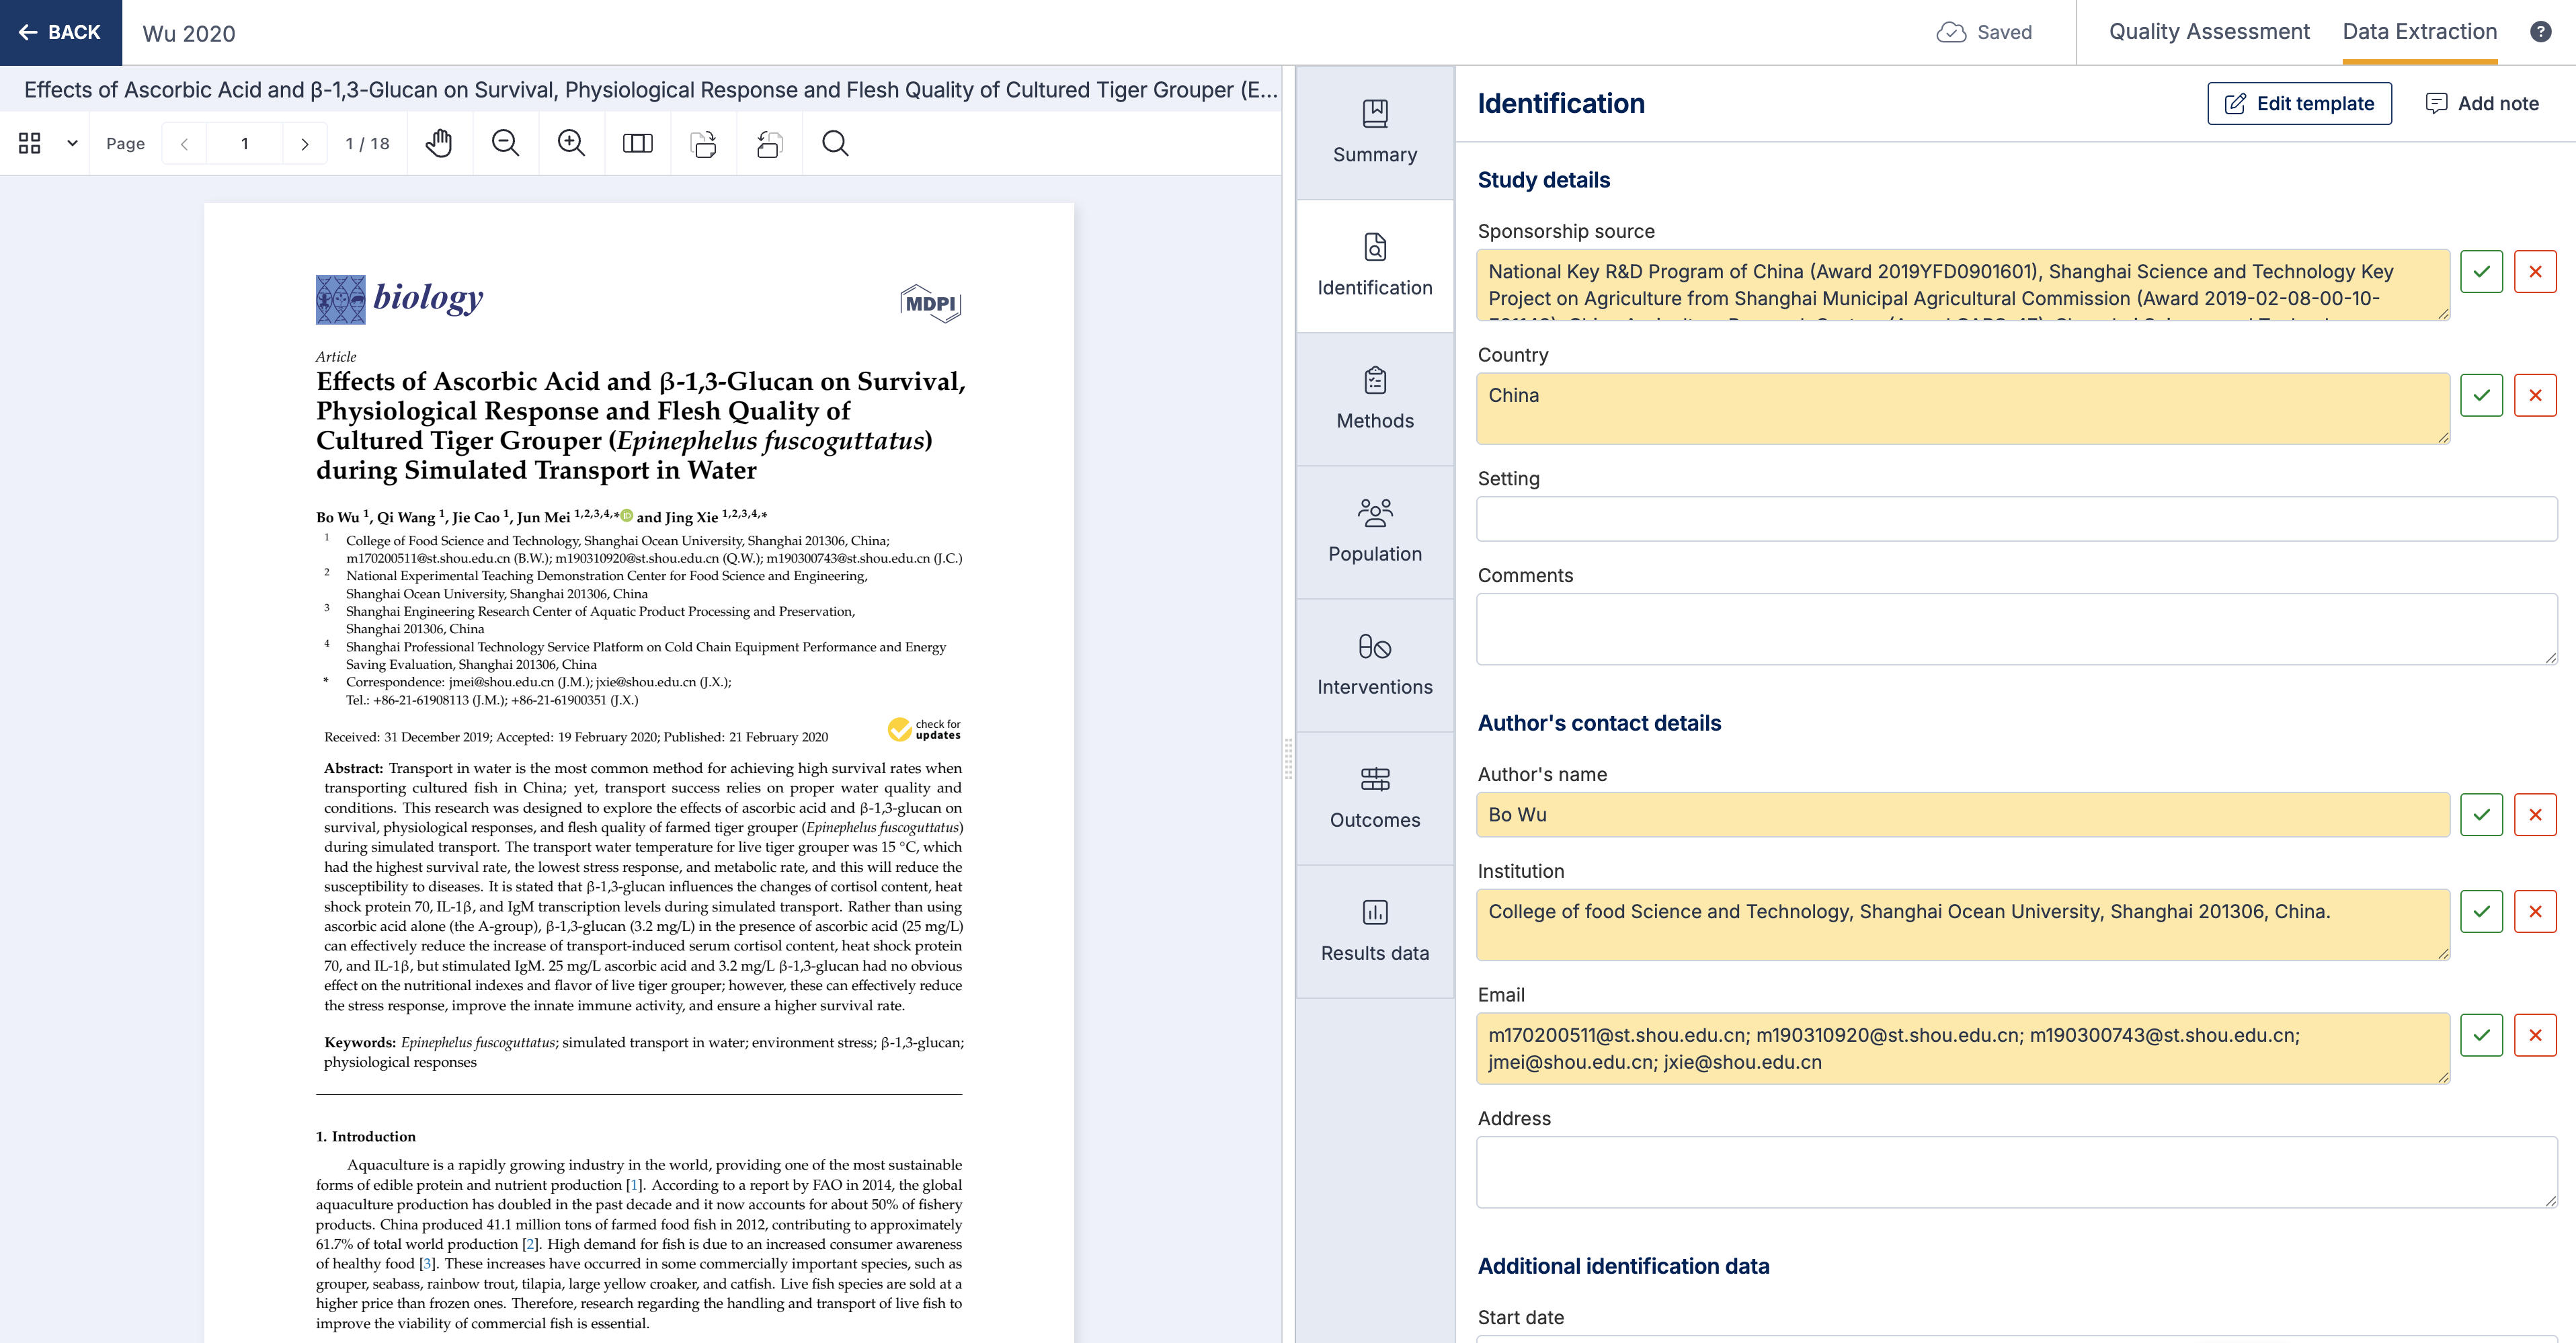Click the 'Wu 2020' study title

pyautogui.click(x=189, y=34)
